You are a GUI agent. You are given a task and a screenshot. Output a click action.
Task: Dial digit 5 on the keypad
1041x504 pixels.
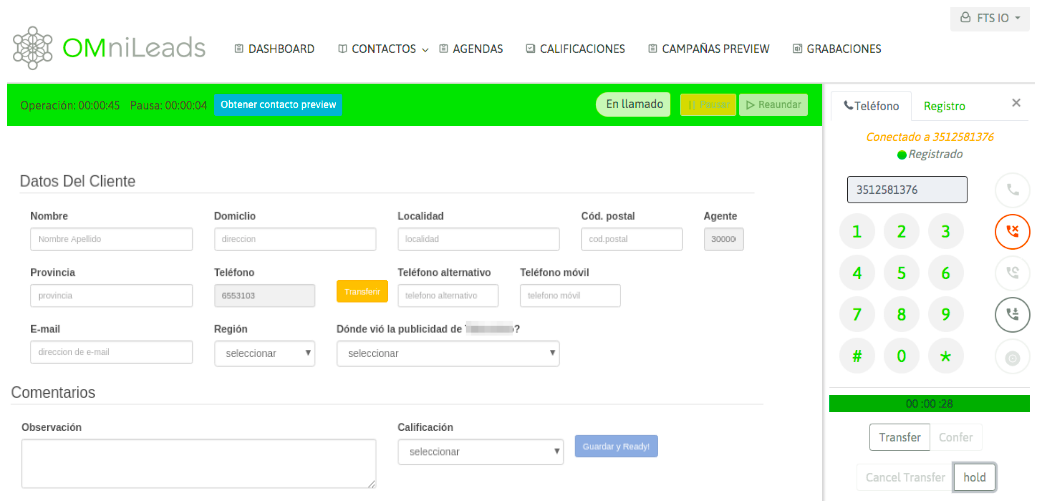tap(901, 273)
